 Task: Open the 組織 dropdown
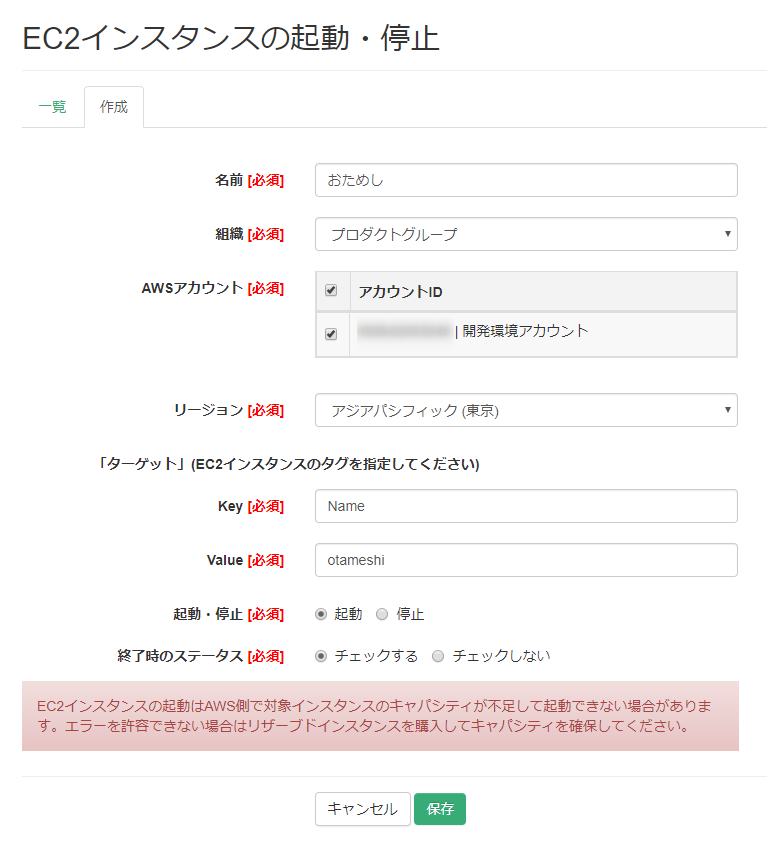point(525,234)
